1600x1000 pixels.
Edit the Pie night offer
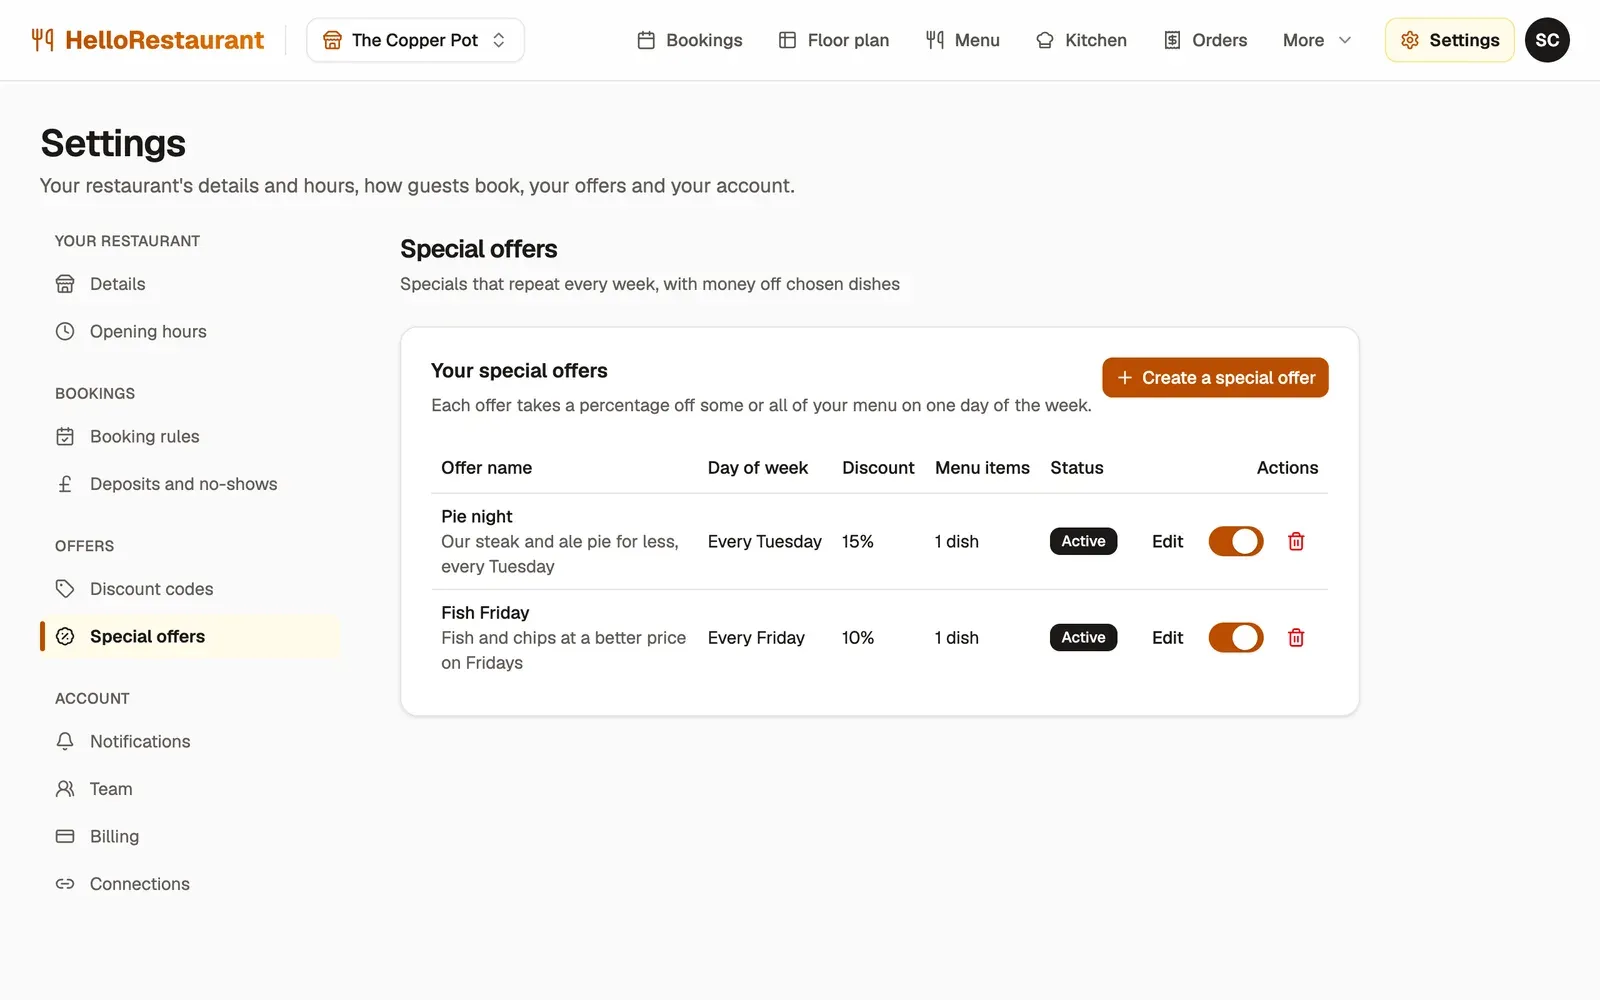(1167, 541)
